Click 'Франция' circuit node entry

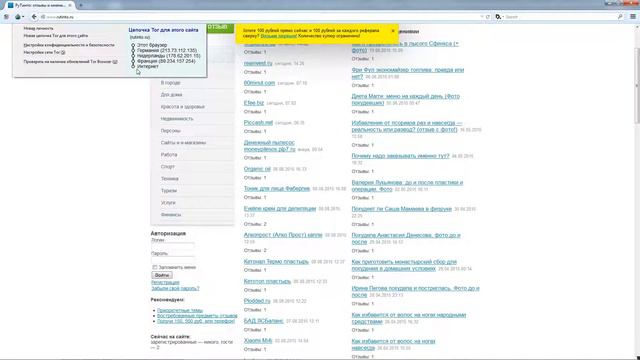point(166,61)
